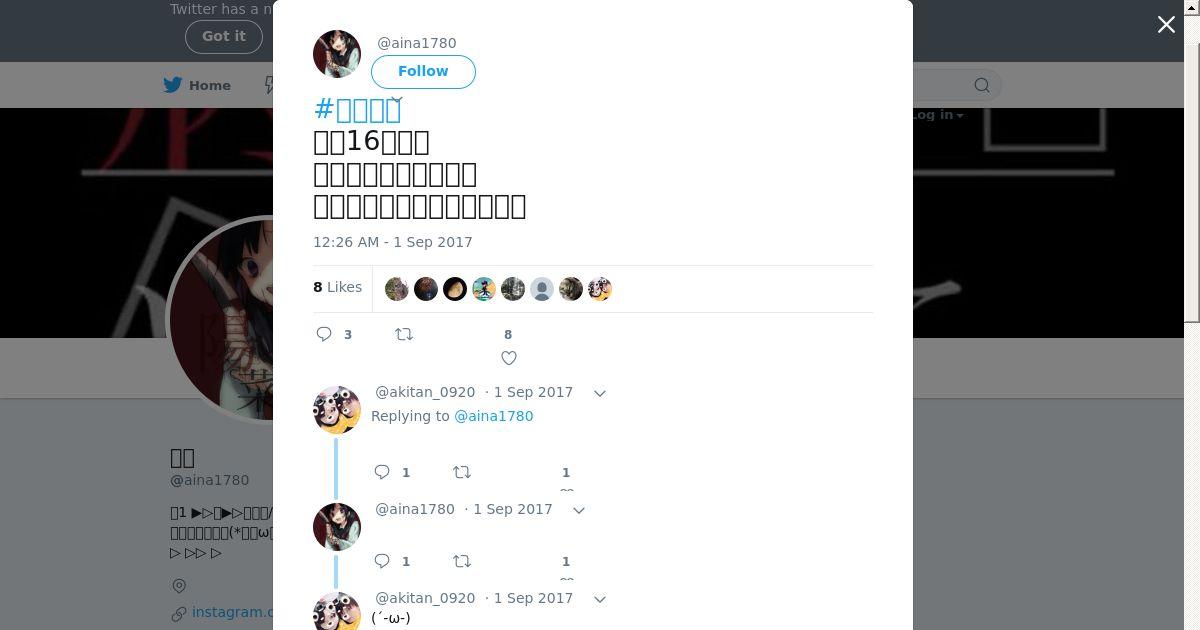The image size is (1200, 630).
Task: Expand options chevron on @aina1780 reply
Action: coord(579,510)
